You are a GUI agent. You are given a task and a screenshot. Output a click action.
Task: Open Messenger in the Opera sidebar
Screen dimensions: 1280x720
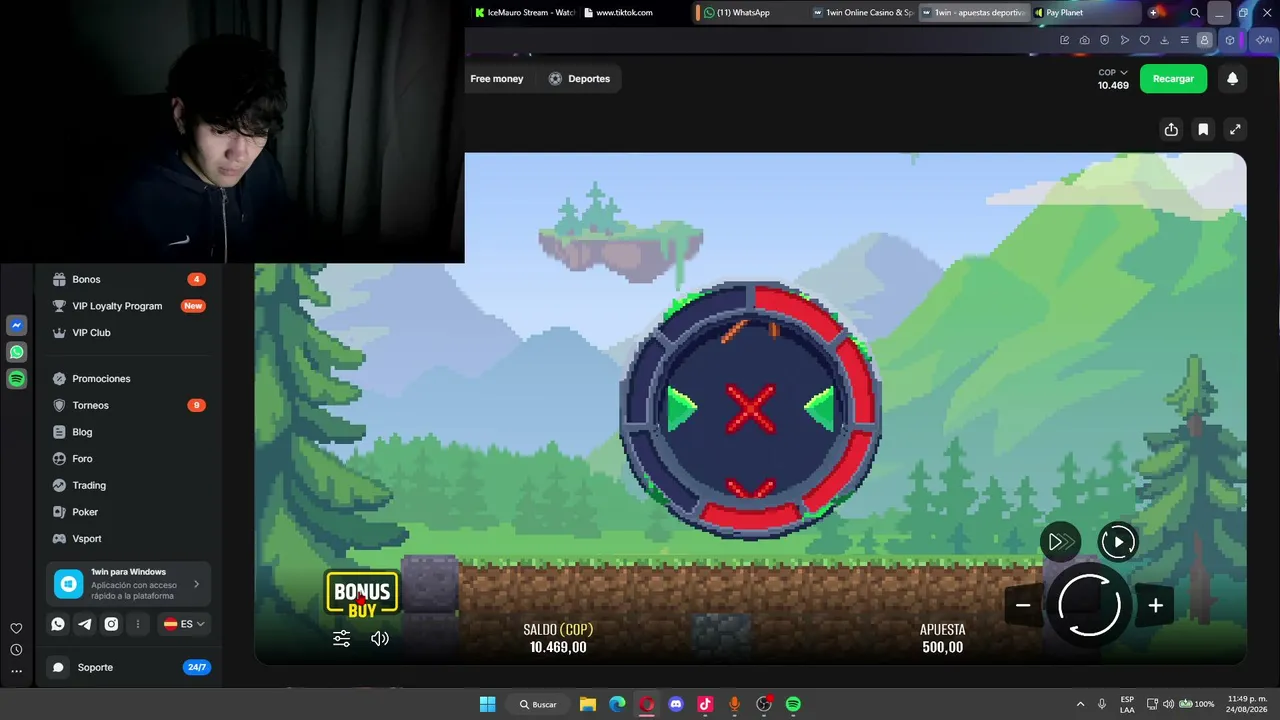[x=16, y=326]
